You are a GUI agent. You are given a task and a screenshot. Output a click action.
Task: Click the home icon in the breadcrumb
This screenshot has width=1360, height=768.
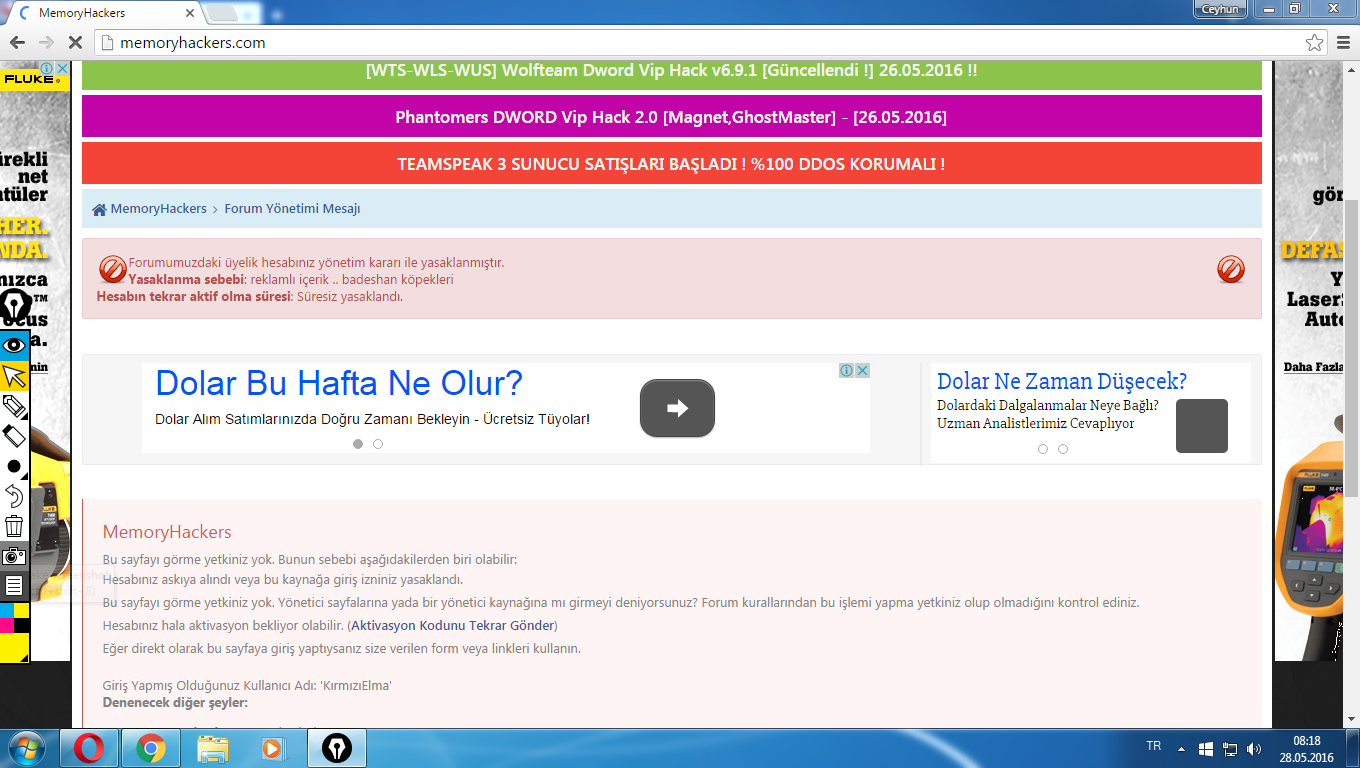[99, 209]
